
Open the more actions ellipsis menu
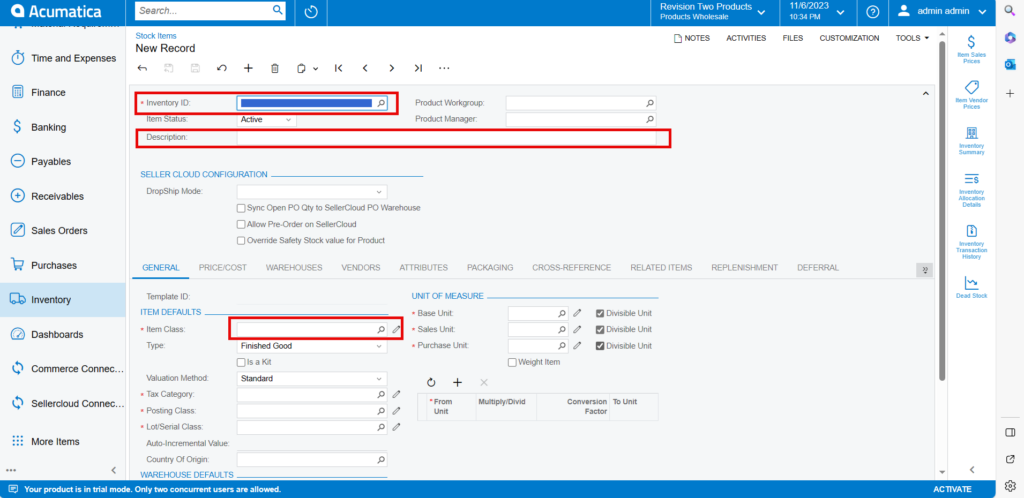(x=444, y=68)
